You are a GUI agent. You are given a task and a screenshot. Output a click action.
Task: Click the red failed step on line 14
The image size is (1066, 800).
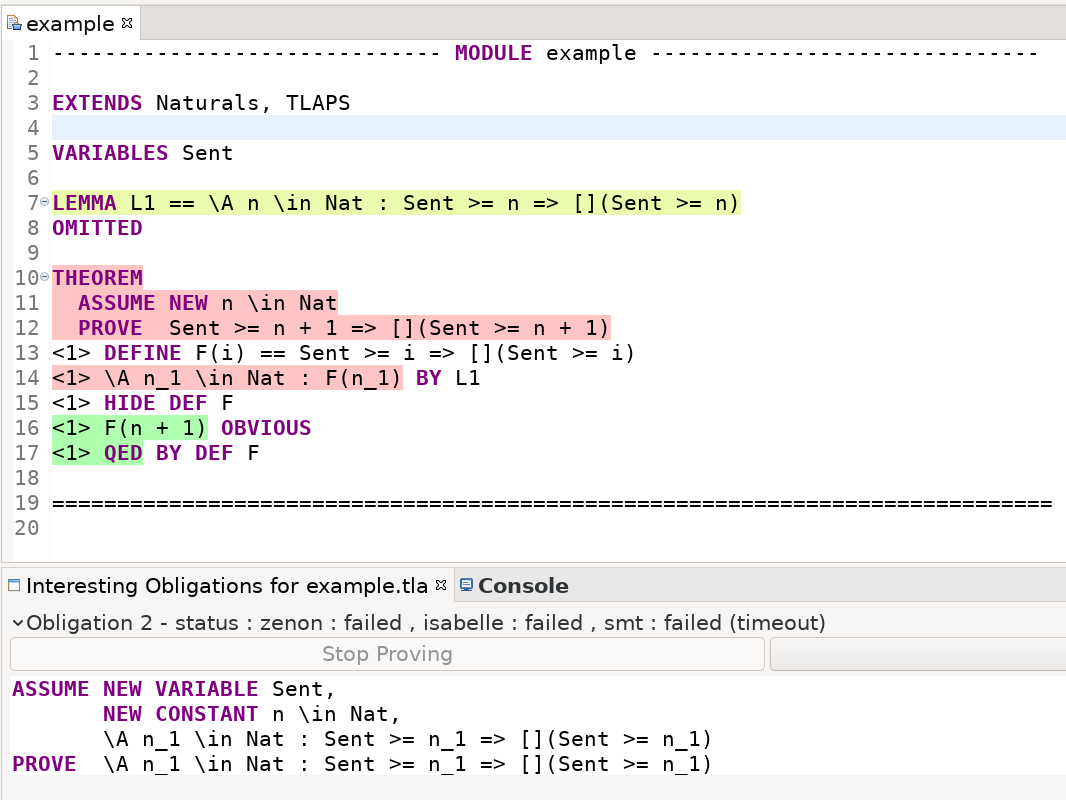[227, 378]
